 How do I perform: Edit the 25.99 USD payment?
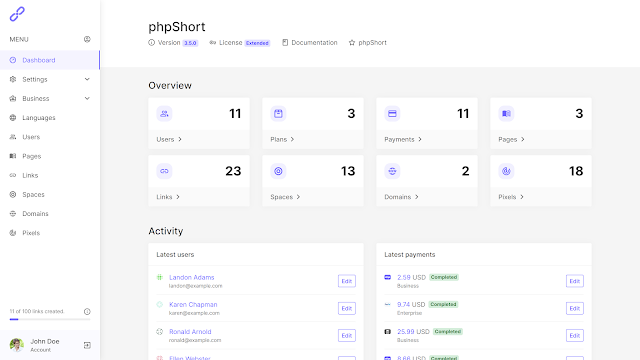[575, 336]
